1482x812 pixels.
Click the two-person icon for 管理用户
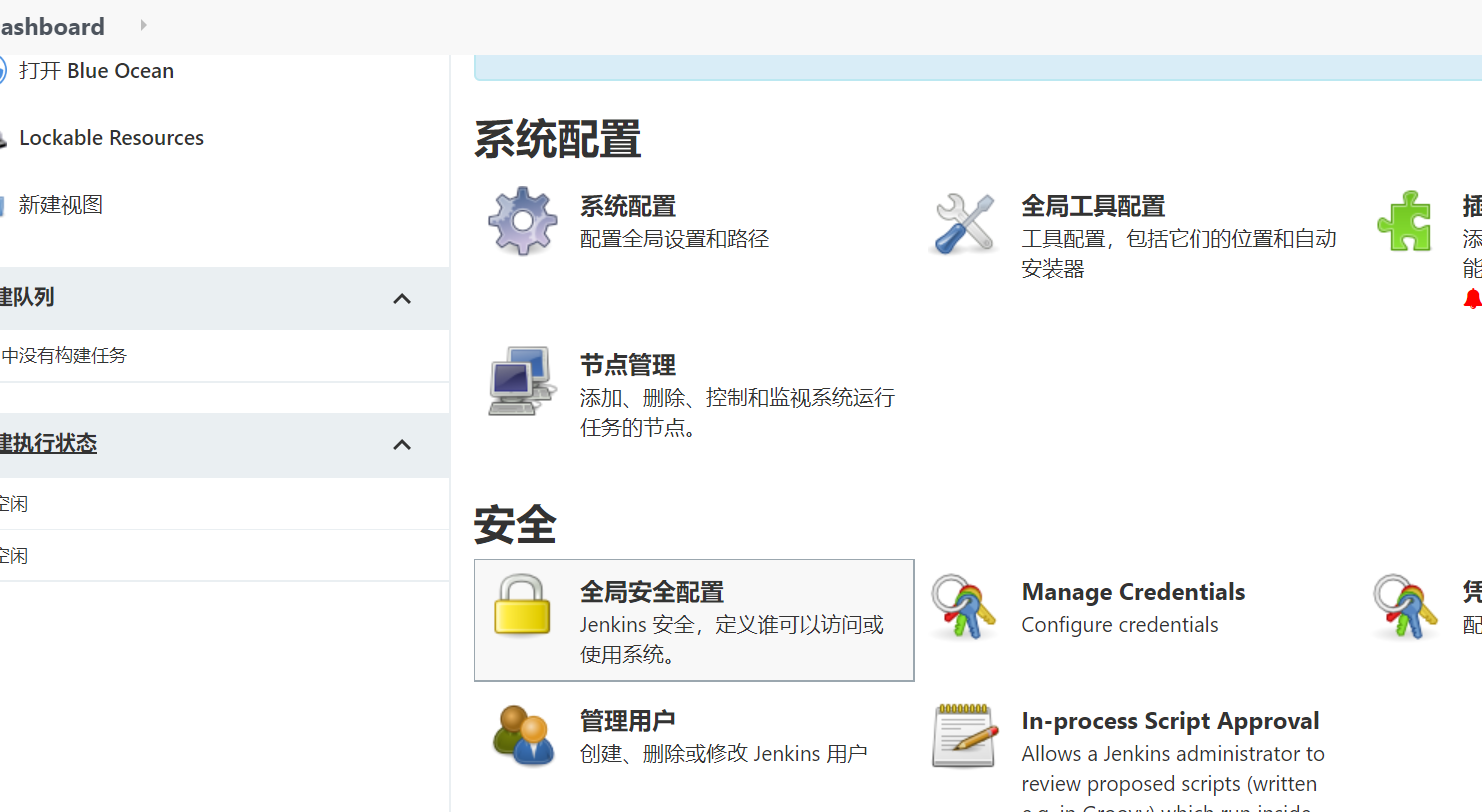coord(523,735)
